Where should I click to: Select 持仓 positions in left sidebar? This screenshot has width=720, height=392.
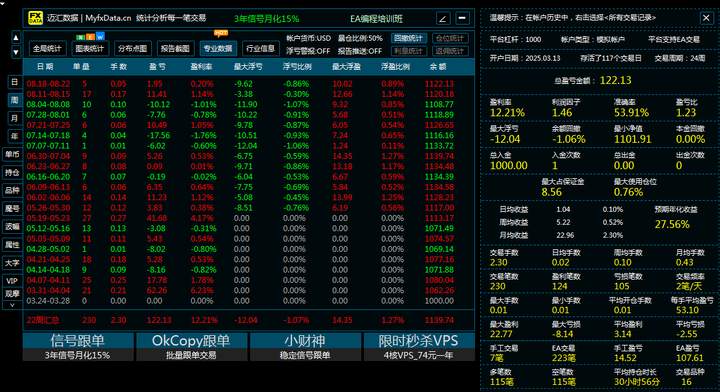tap(12, 172)
